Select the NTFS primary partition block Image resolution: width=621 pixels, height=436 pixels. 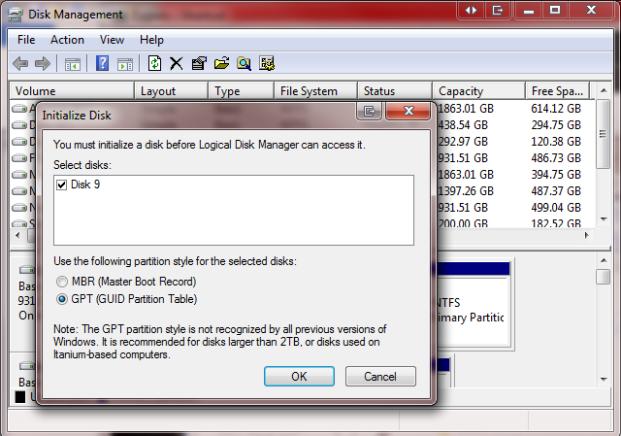point(472,304)
